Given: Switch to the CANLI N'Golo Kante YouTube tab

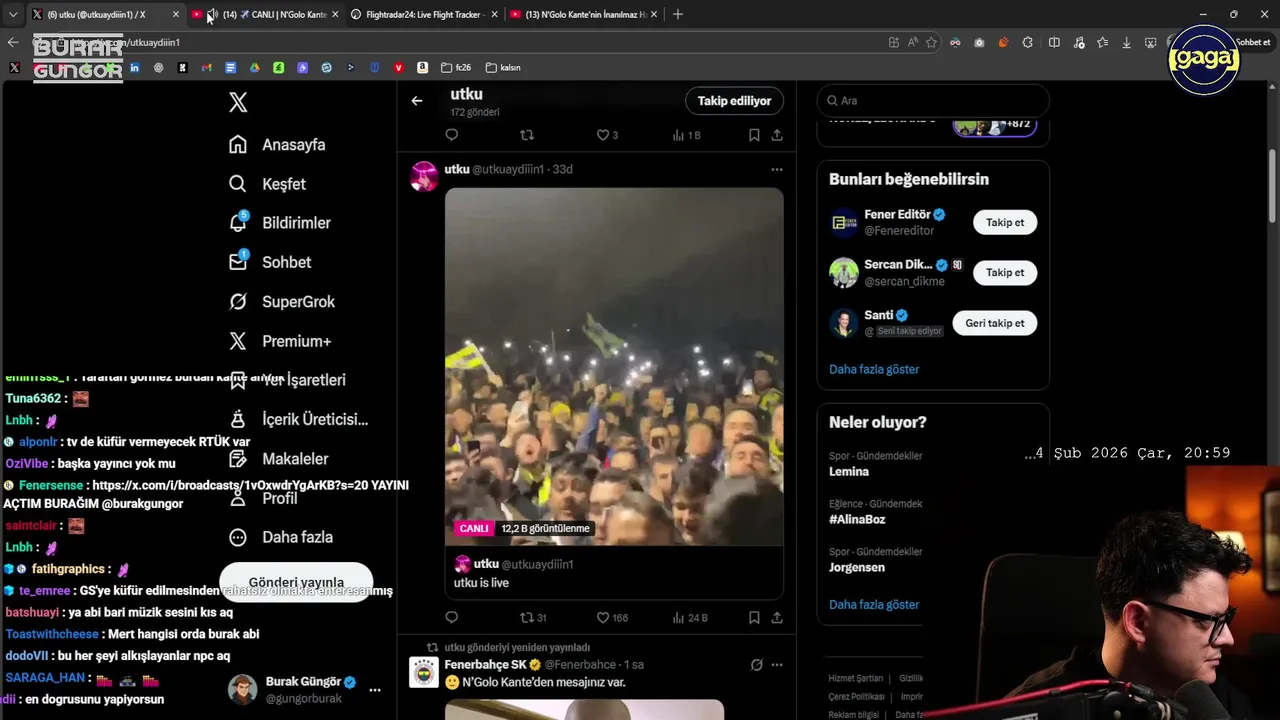Looking at the screenshot, I should pos(266,14).
